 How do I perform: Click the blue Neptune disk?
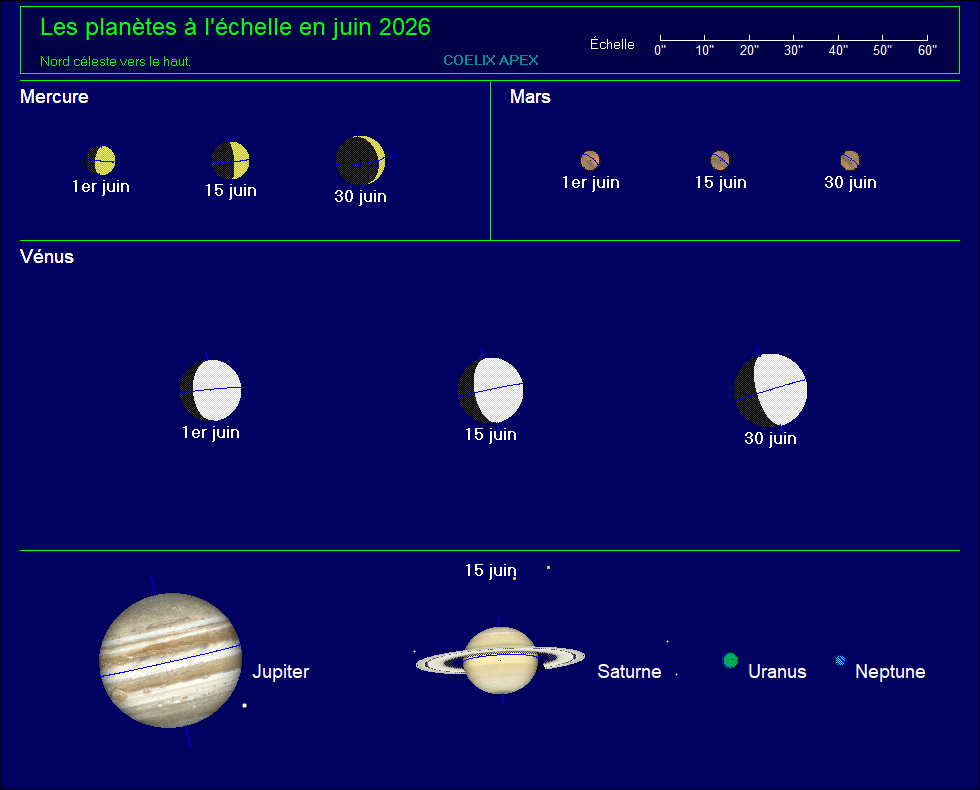pos(841,660)
